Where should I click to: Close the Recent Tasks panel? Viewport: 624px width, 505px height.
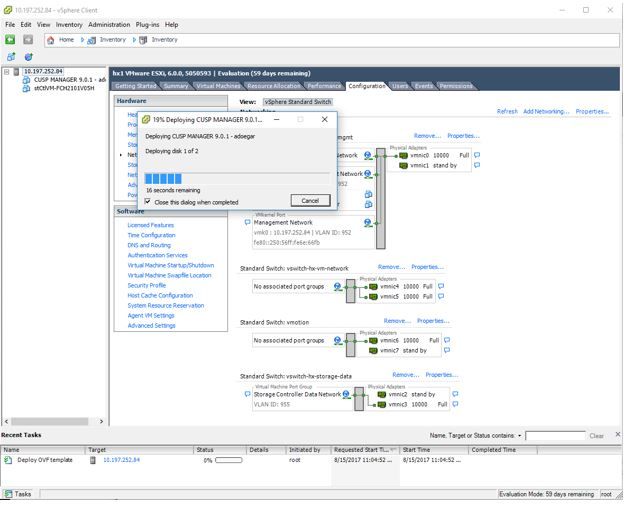pos(618,434)
